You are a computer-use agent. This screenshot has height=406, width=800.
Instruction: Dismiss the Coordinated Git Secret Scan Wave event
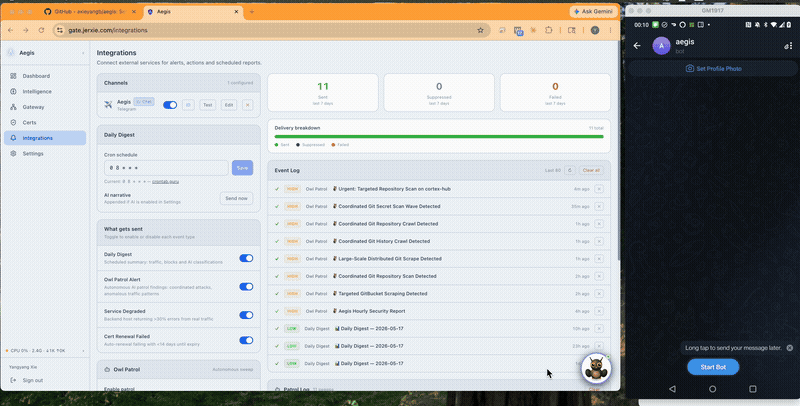click(599, 207)
